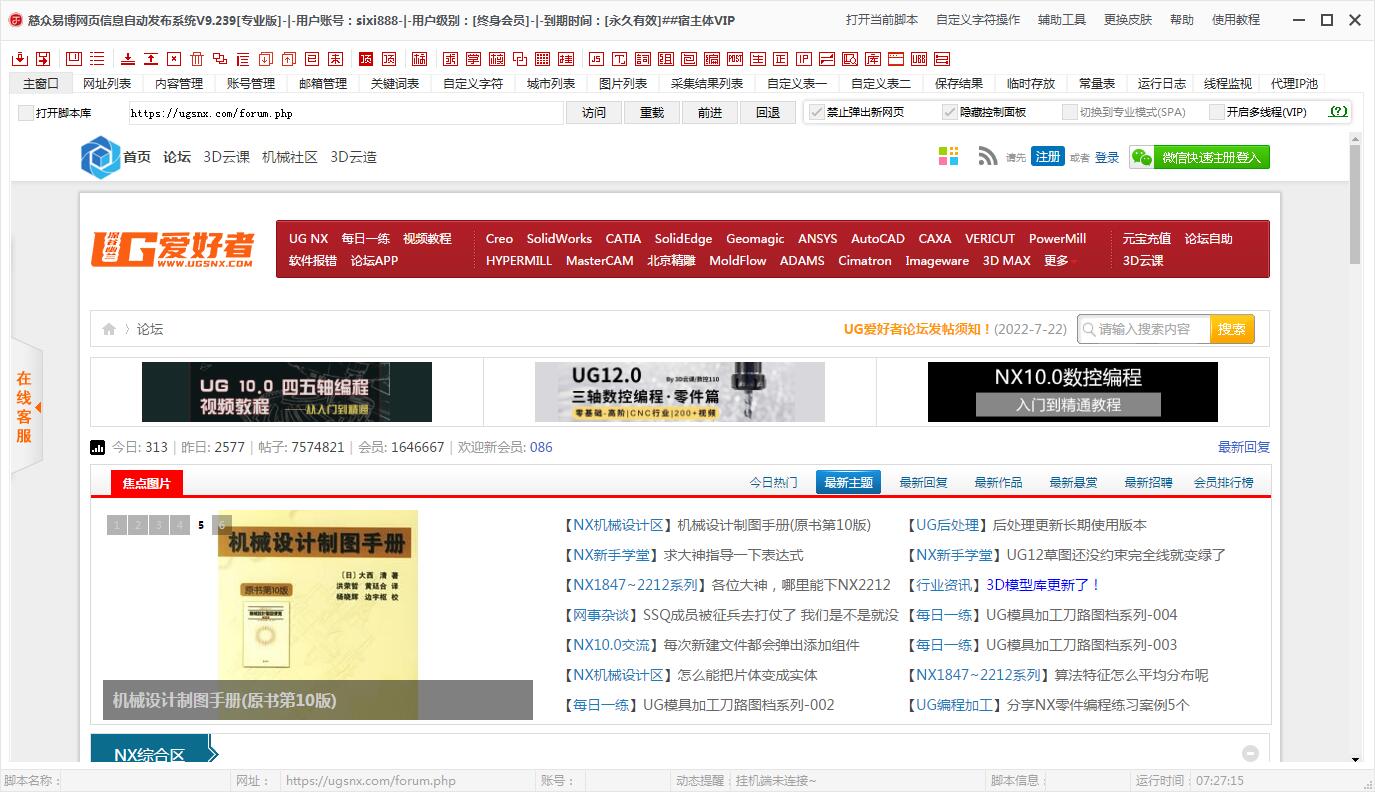1375x792 pixels.
Task: Click the 末 toolbar icon
Action: click(x=336, y=59)
